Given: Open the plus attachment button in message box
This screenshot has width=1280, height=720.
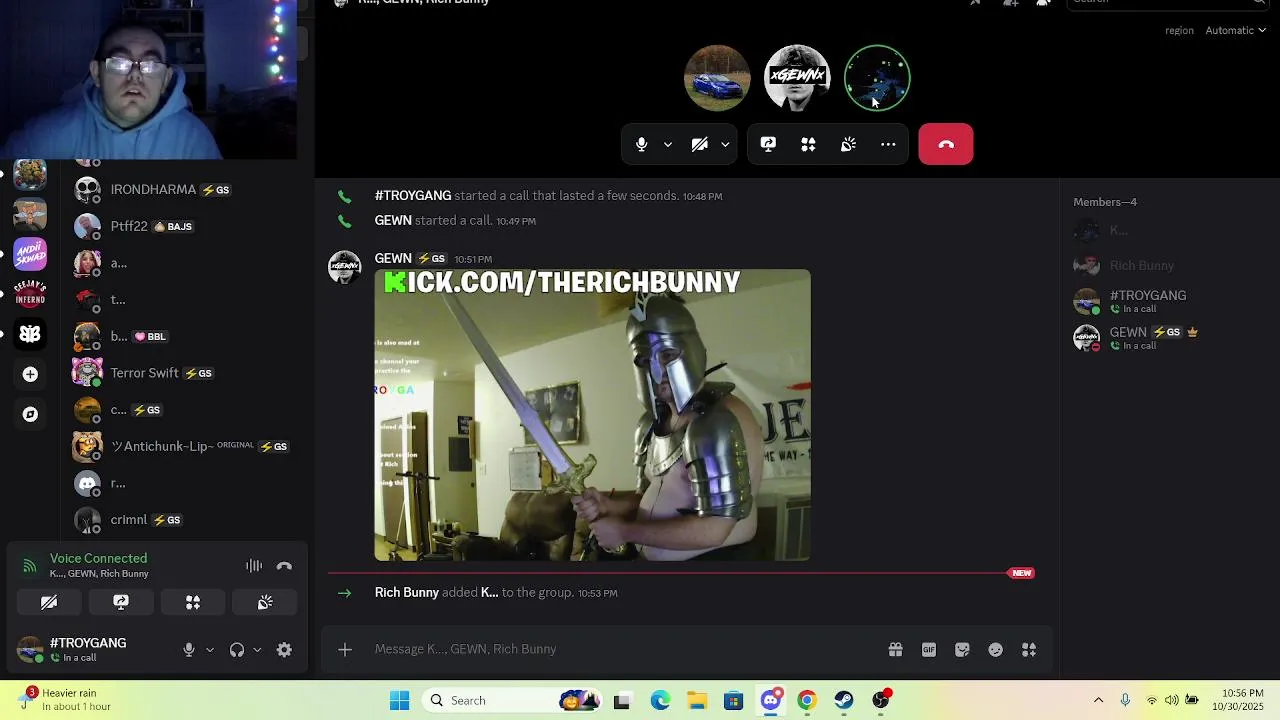Looking at the screenshot, I should (x=345, y=650).
